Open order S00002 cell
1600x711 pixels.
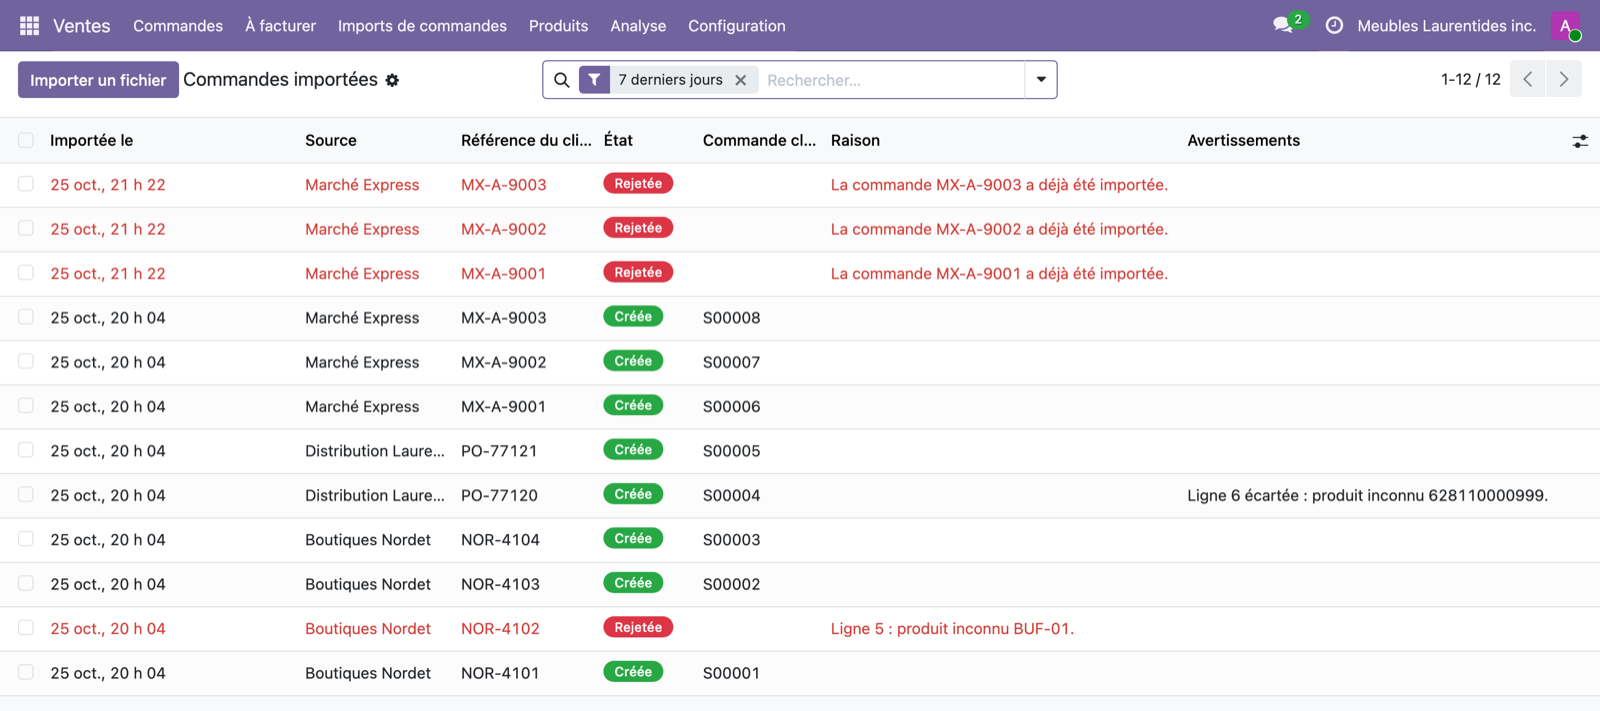pyautogui.click(x=731, y=584)
